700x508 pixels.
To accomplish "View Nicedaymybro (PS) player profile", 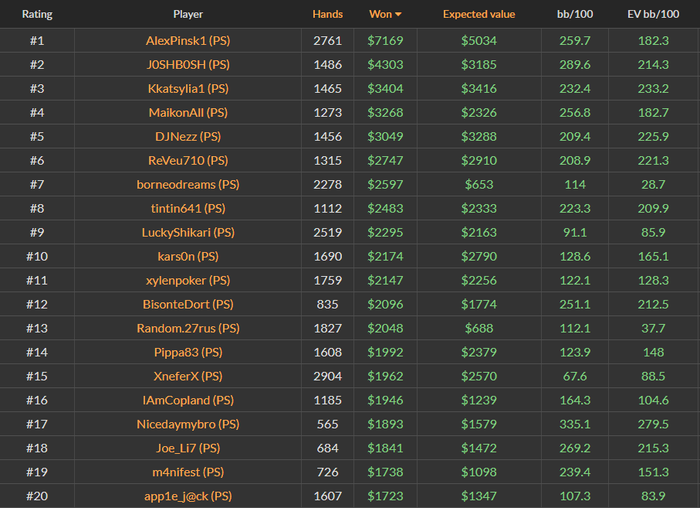I will (x=188, y=424).
